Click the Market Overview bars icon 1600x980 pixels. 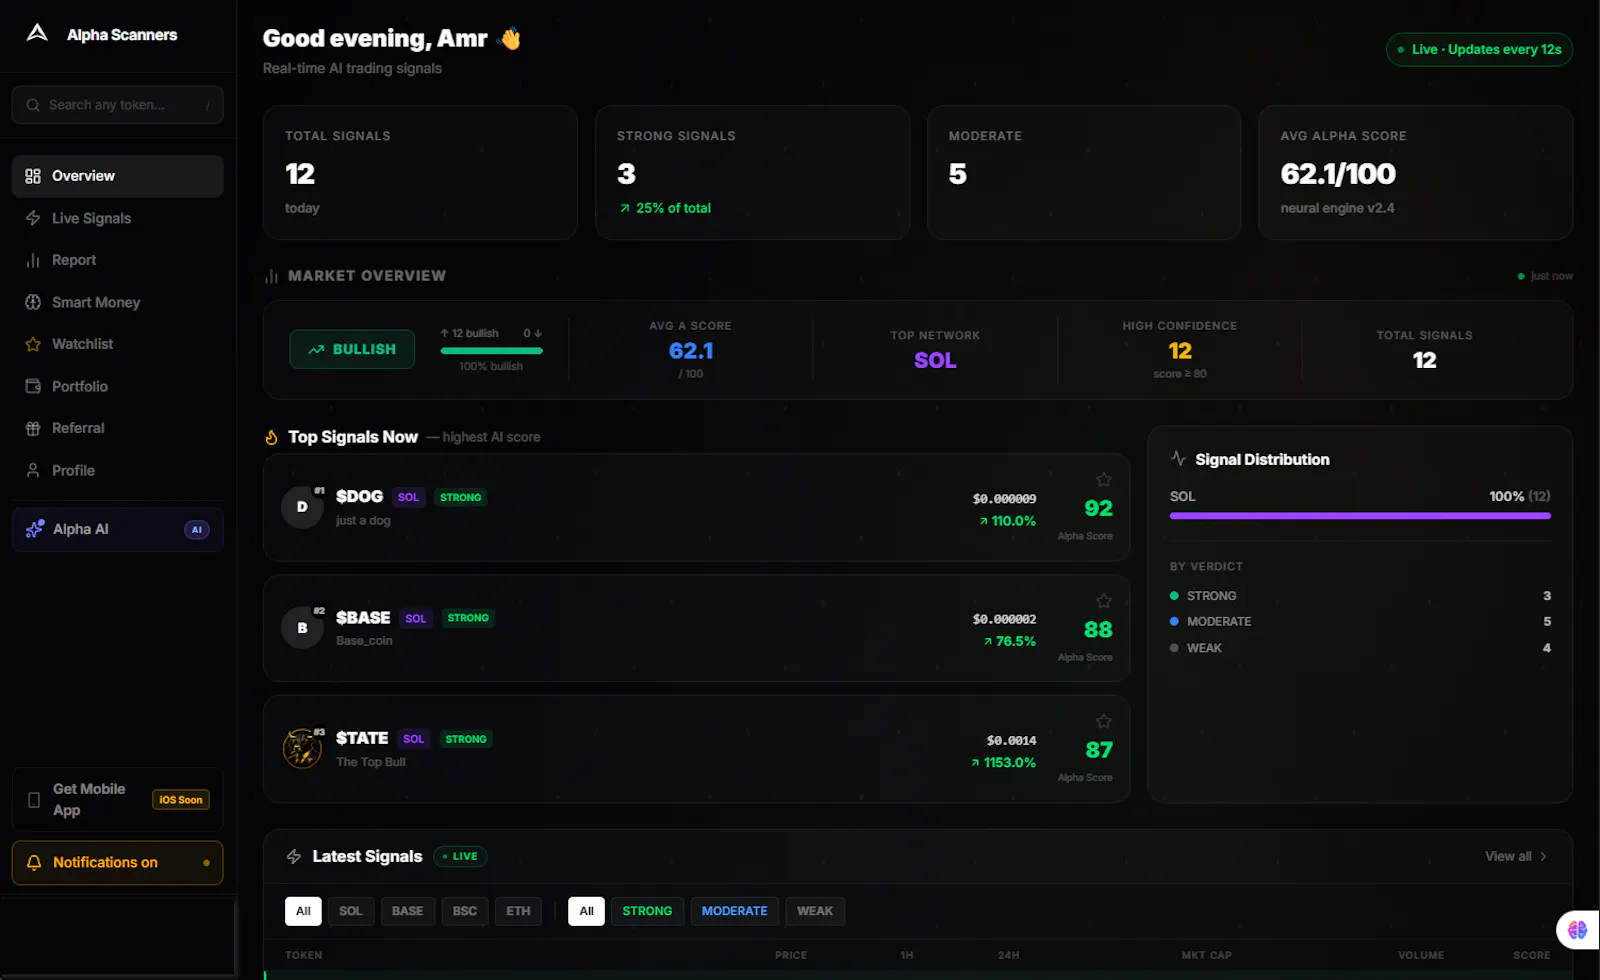click(271, 276)
